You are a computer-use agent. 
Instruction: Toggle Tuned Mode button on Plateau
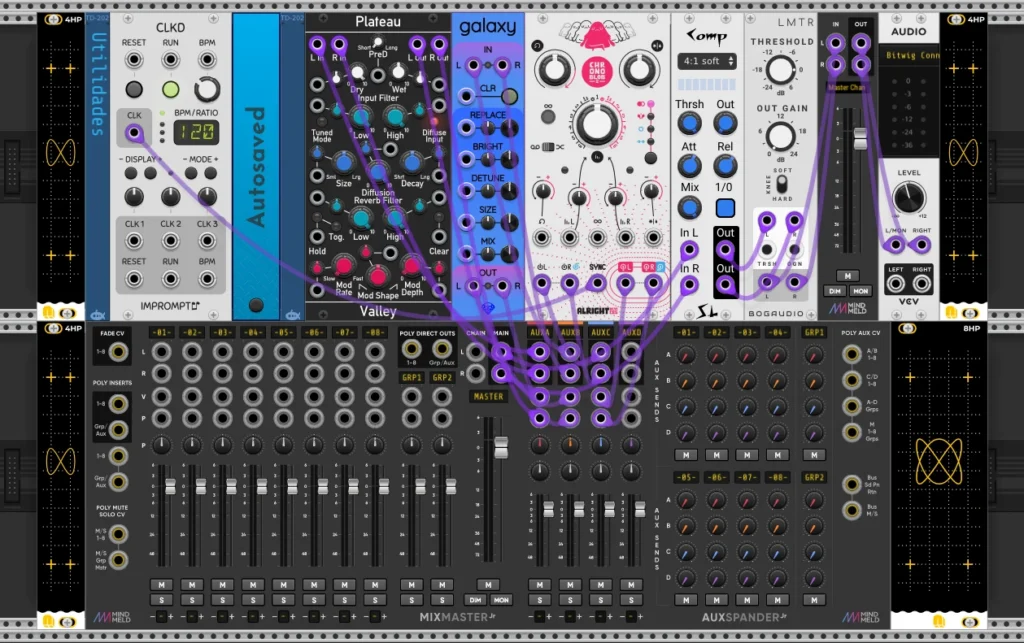coord(321,122)
